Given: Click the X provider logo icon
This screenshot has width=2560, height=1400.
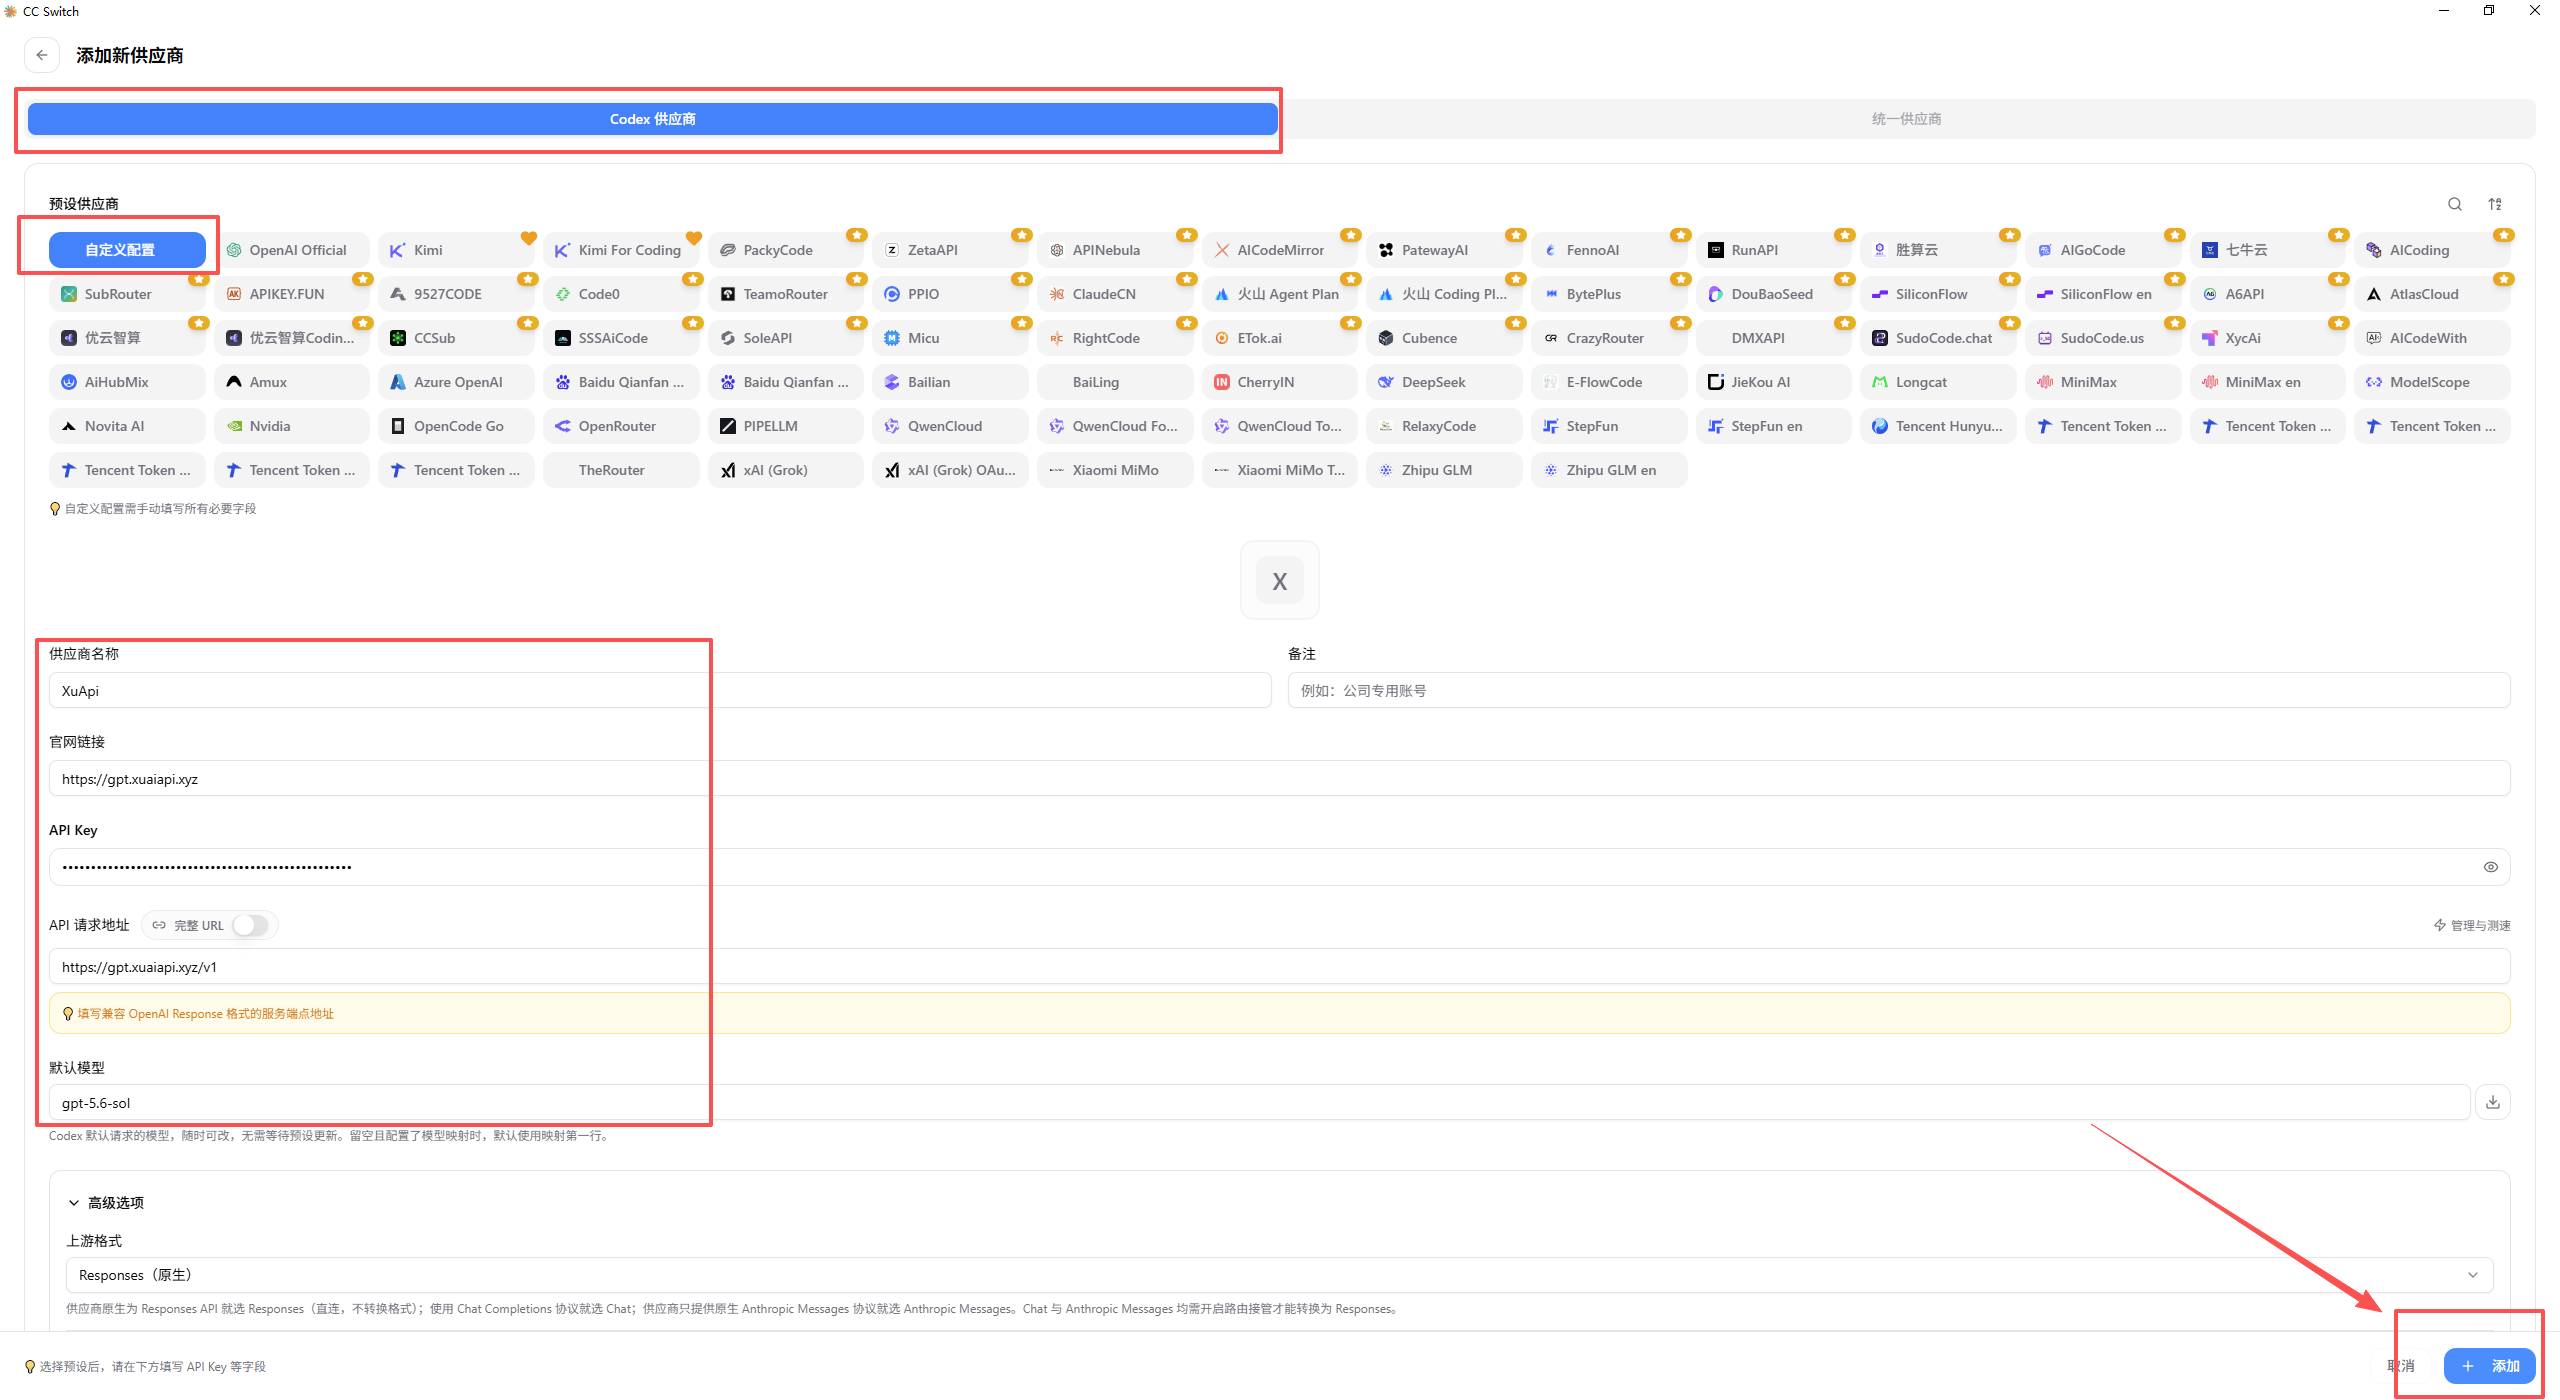Looking at the screenshot, I should click(x=1279, y=581).
